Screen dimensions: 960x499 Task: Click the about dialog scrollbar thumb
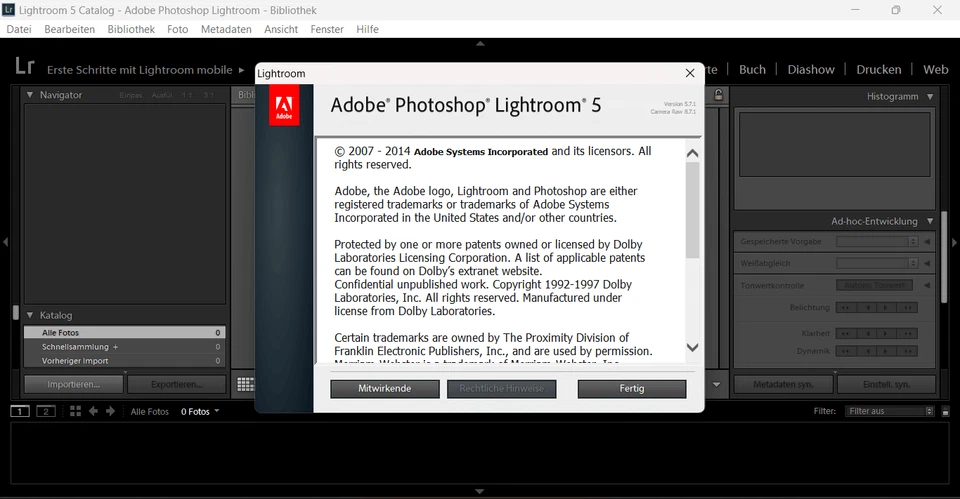coord(692,211)
